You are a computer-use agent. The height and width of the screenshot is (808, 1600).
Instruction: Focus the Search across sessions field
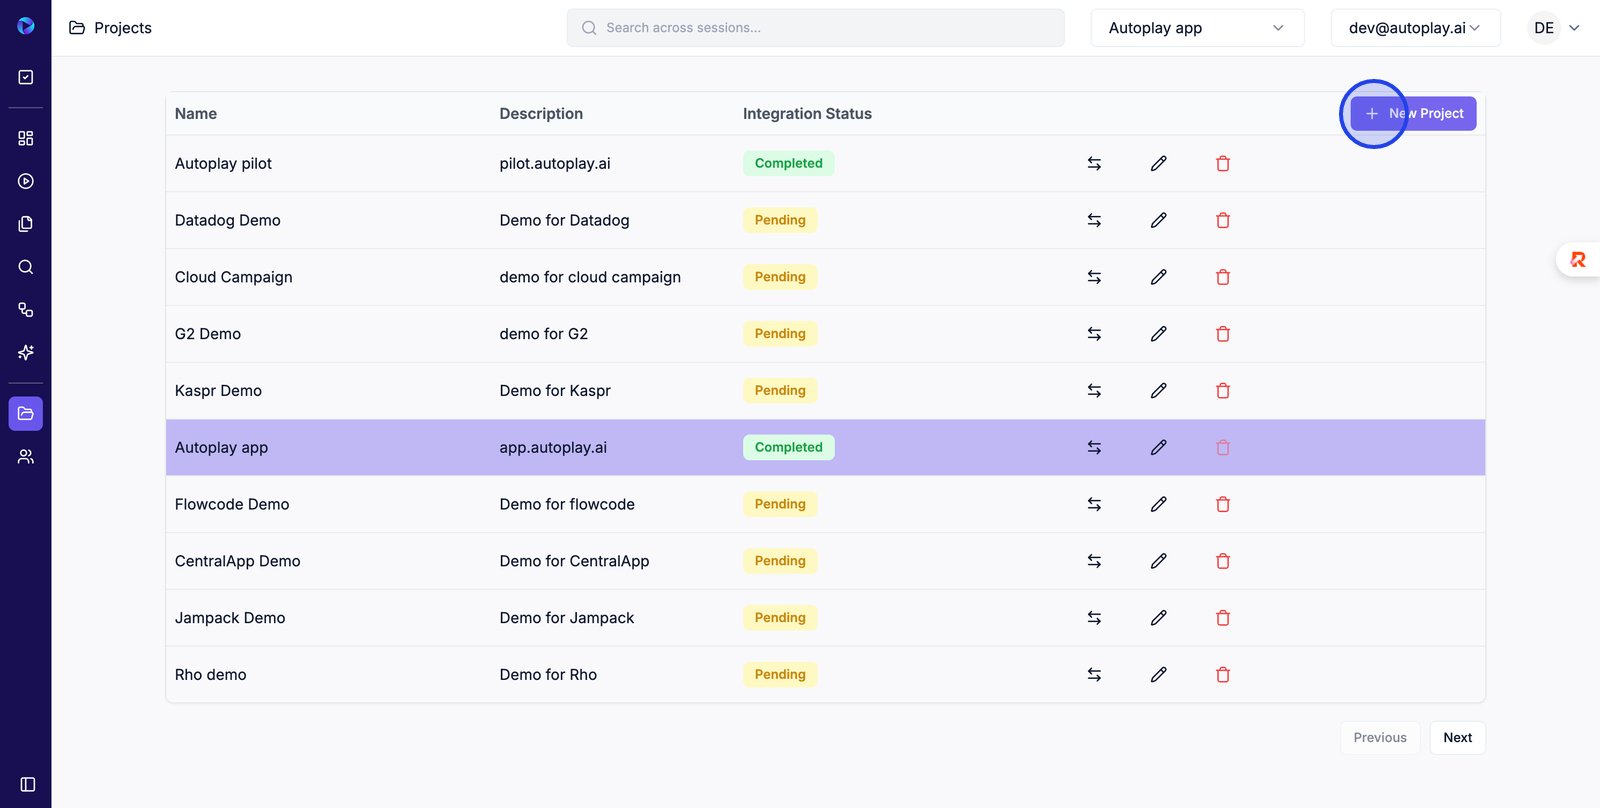tap(815, 28)
